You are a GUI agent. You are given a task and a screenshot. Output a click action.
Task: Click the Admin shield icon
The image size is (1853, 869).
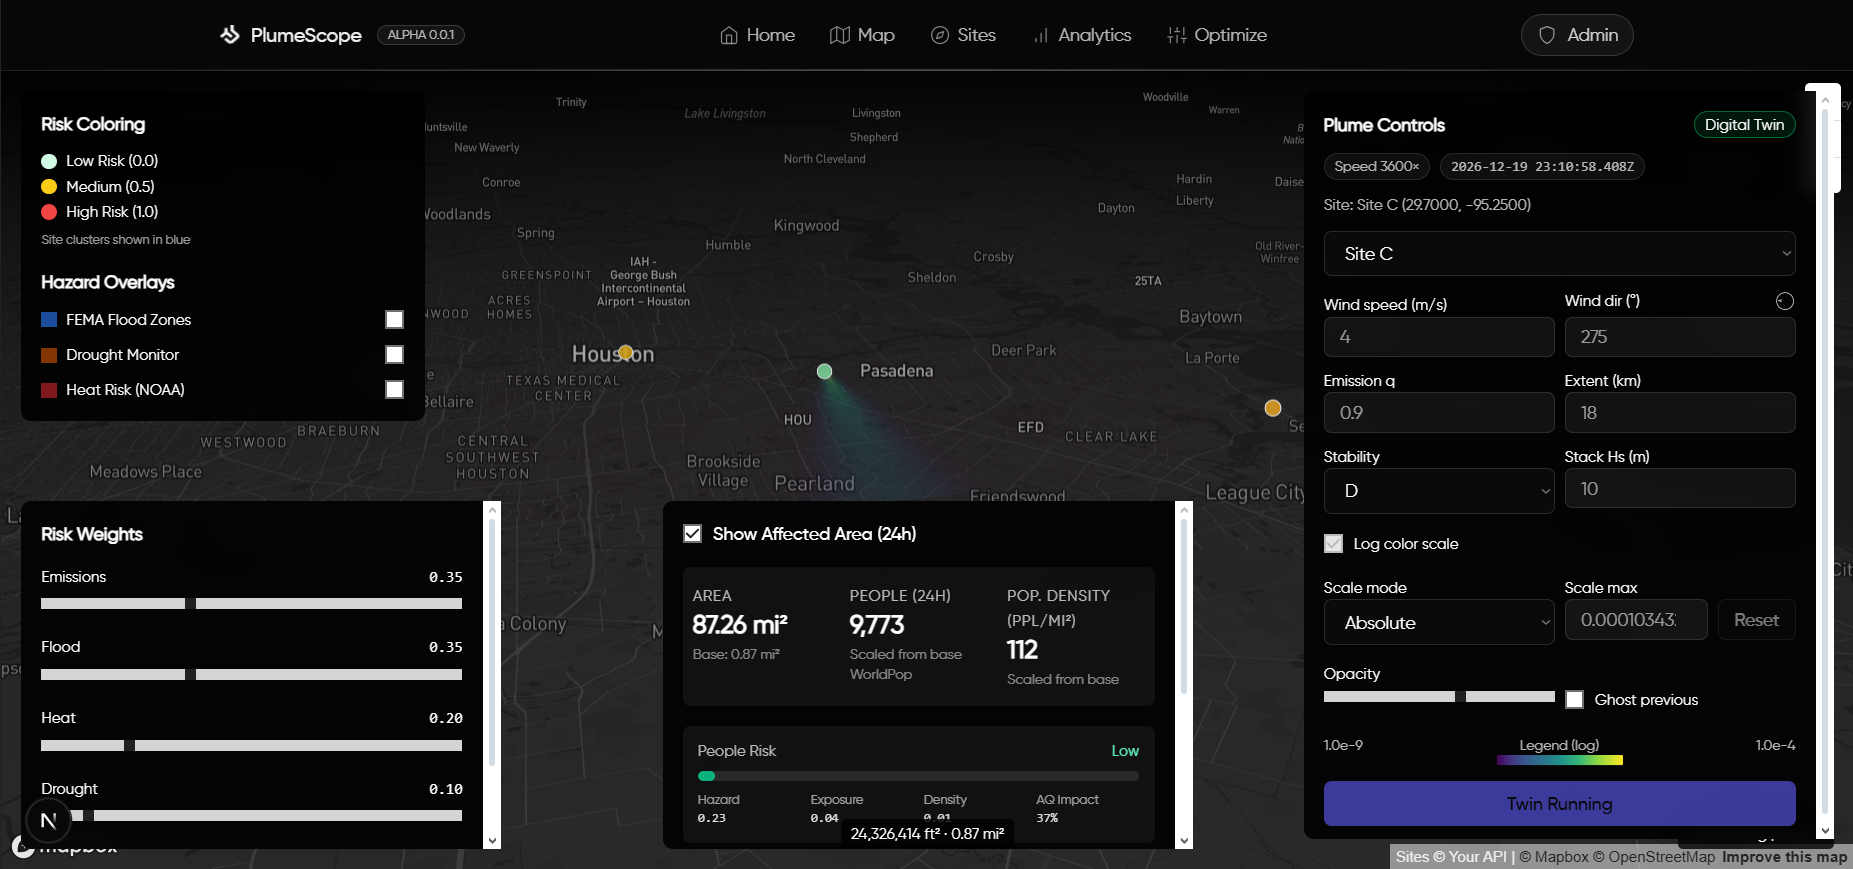(1547, 35)
